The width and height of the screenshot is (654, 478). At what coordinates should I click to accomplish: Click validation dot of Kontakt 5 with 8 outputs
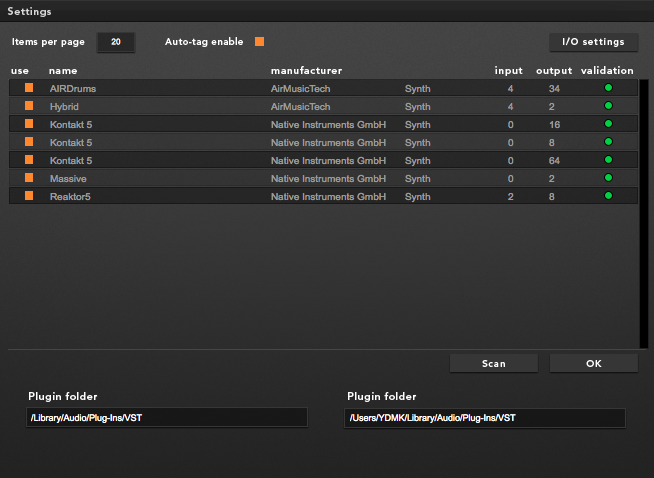tap(608, 141)
